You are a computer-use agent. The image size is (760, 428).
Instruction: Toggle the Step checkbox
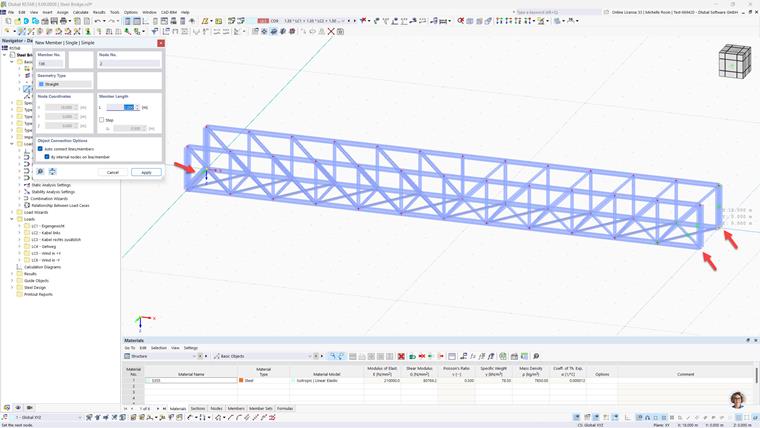coord(102,120)
